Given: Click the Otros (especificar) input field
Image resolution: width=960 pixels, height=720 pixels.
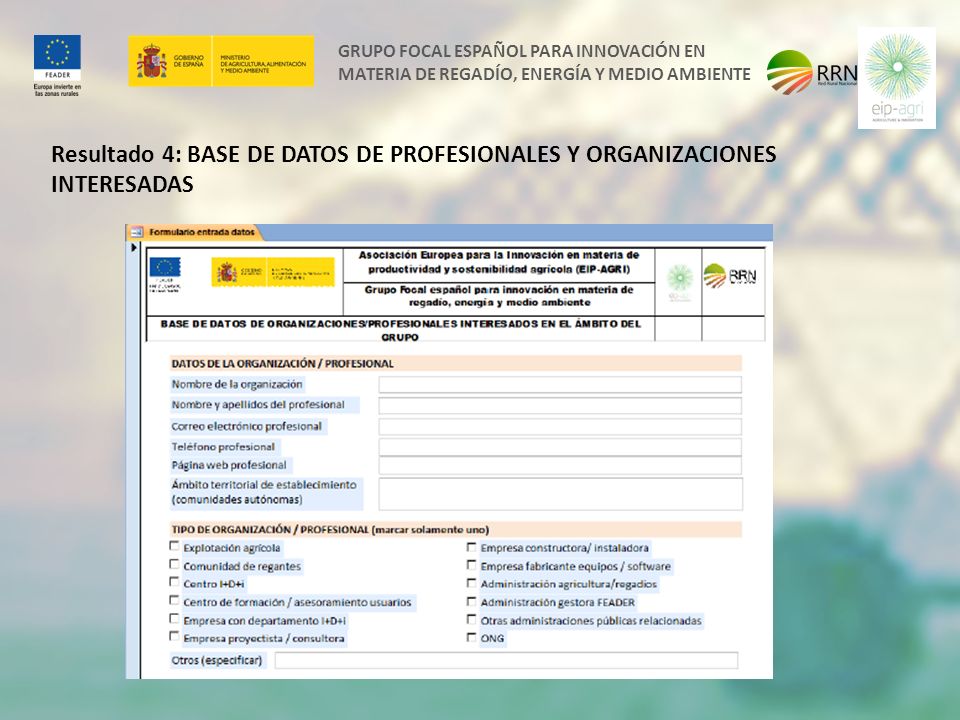Looking at the screenshot, I should tap(506, 661).
